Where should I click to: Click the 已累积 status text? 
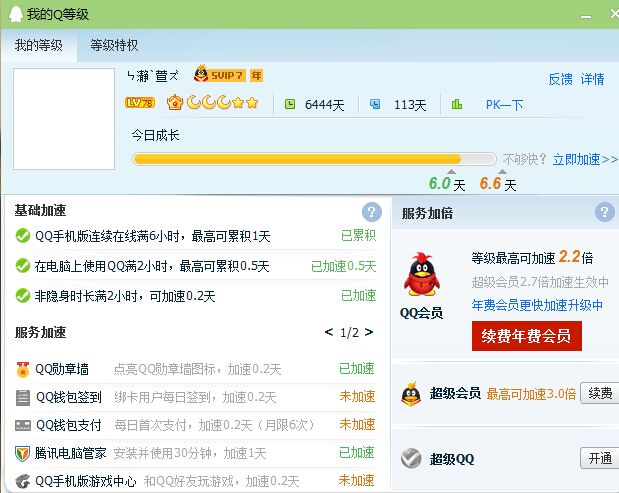[358, 236]
